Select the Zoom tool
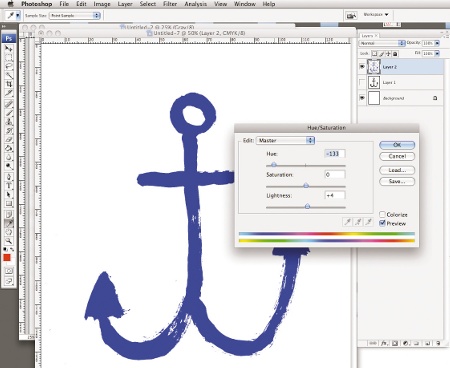Screen dimensions: 450x368 (x=8, y=241)
